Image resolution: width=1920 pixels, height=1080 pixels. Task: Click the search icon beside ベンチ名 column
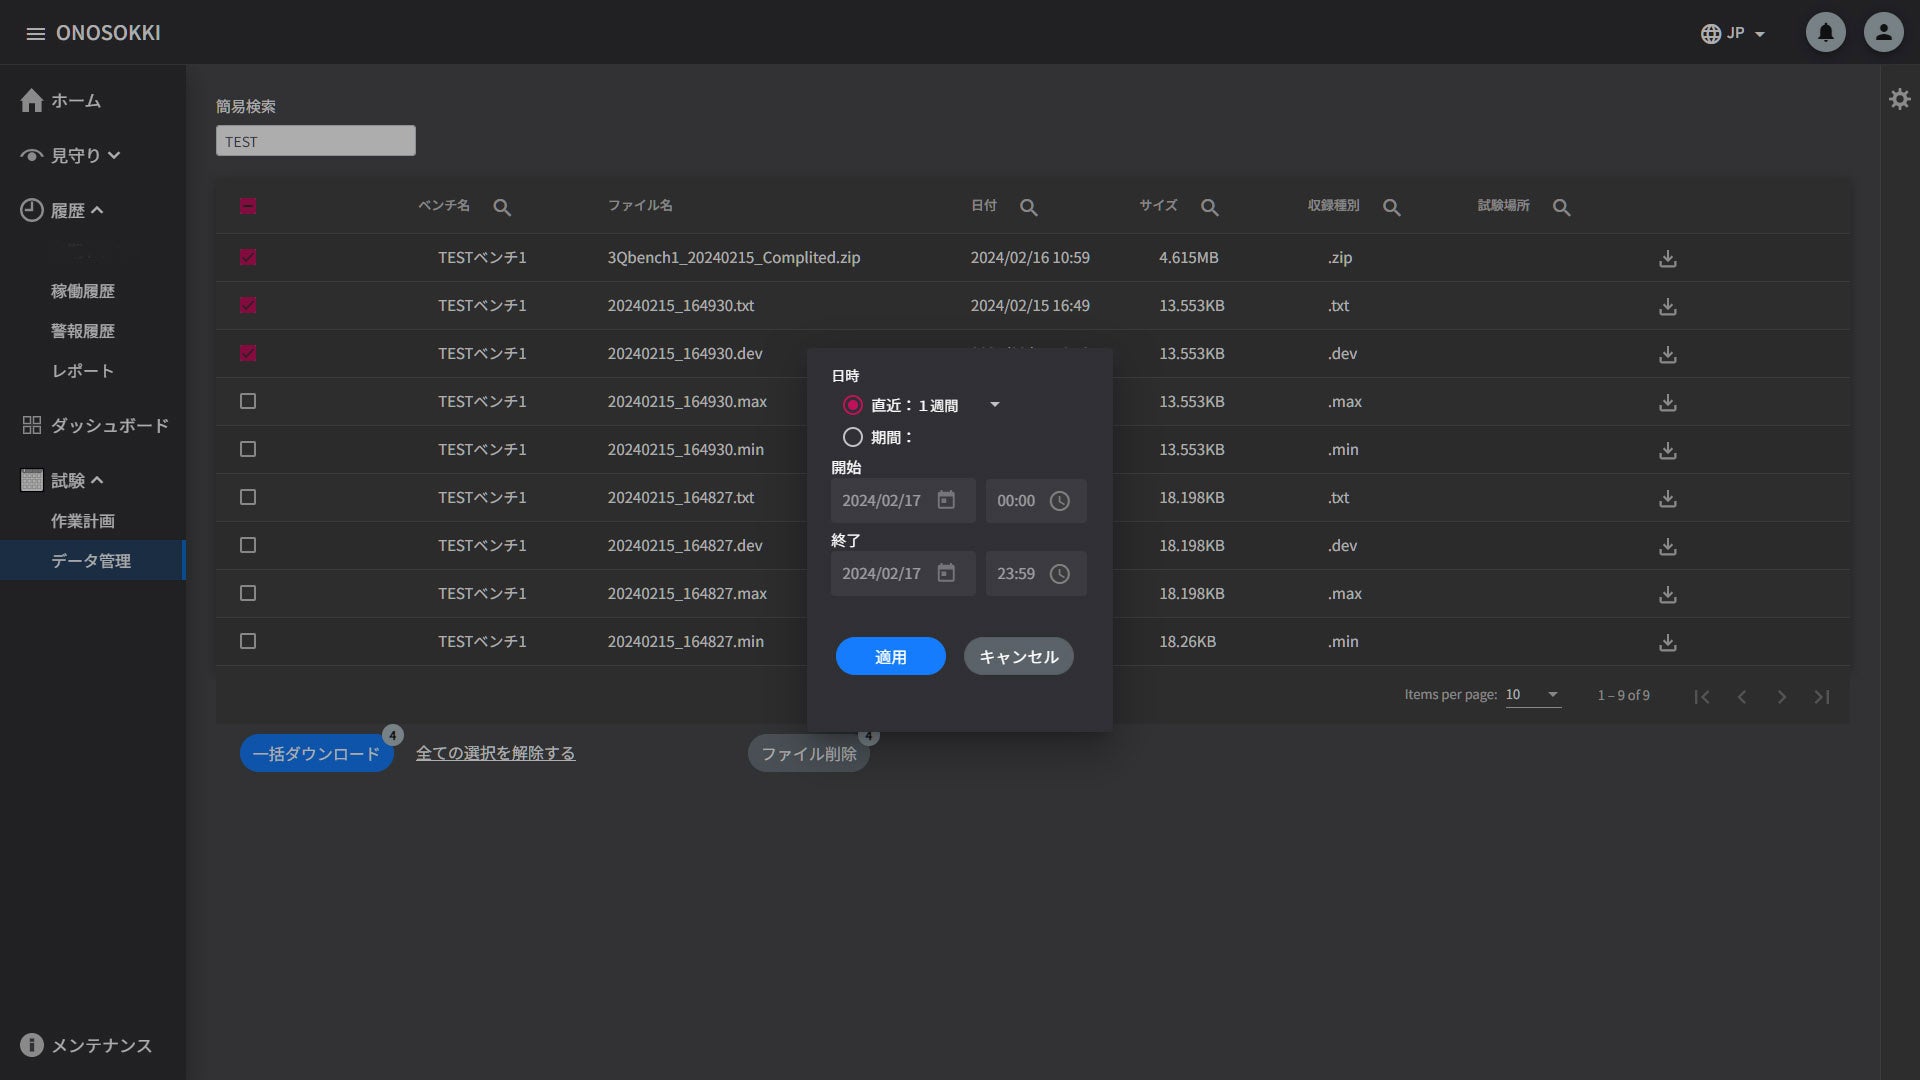(x=502, y=207)
